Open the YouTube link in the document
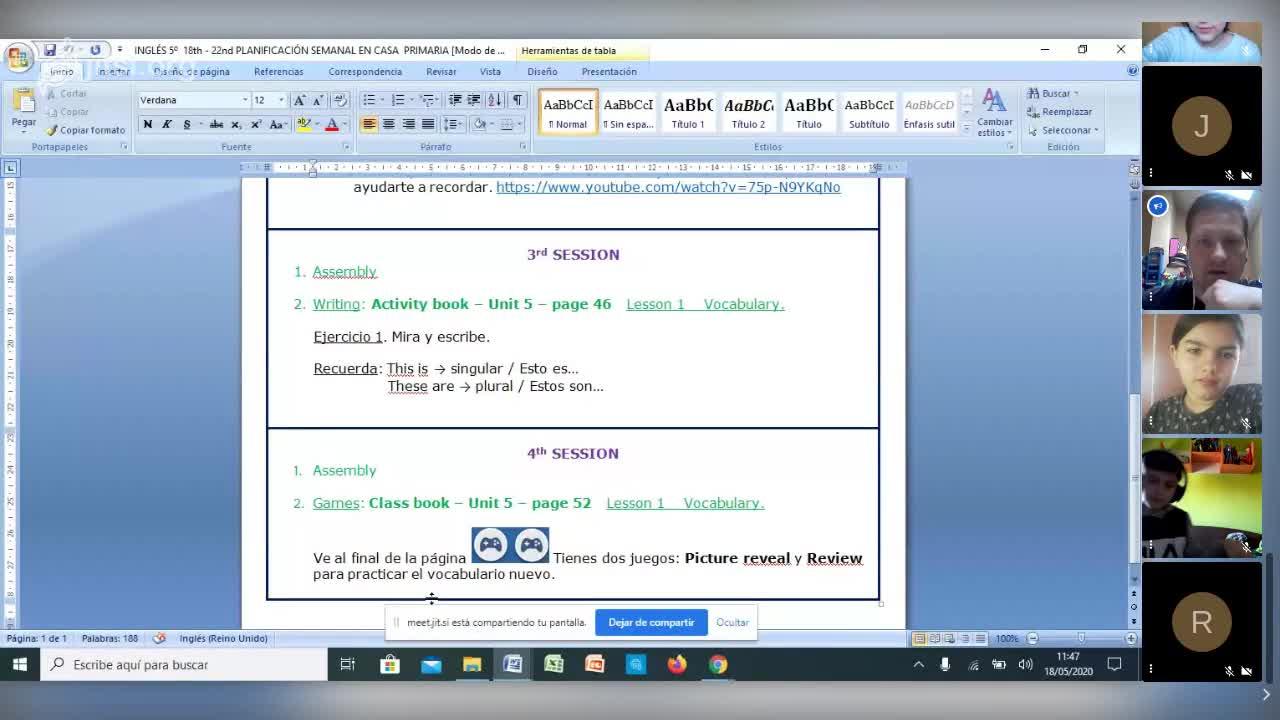This screenshot has height=720, width=1280. (668, 187)
